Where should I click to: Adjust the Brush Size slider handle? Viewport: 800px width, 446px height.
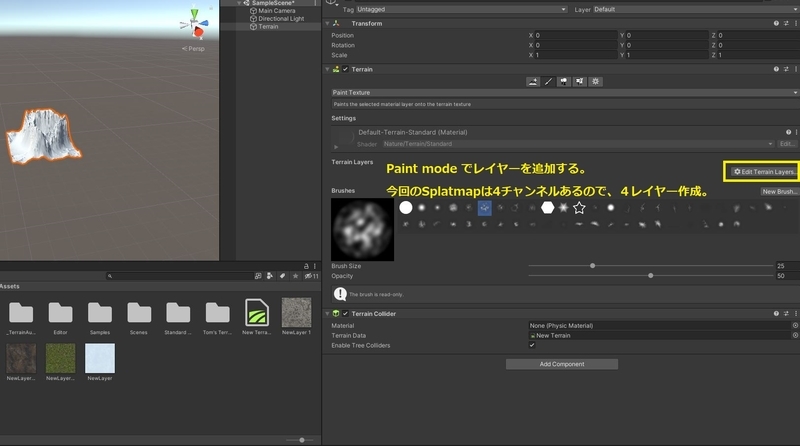click(592, 266)
